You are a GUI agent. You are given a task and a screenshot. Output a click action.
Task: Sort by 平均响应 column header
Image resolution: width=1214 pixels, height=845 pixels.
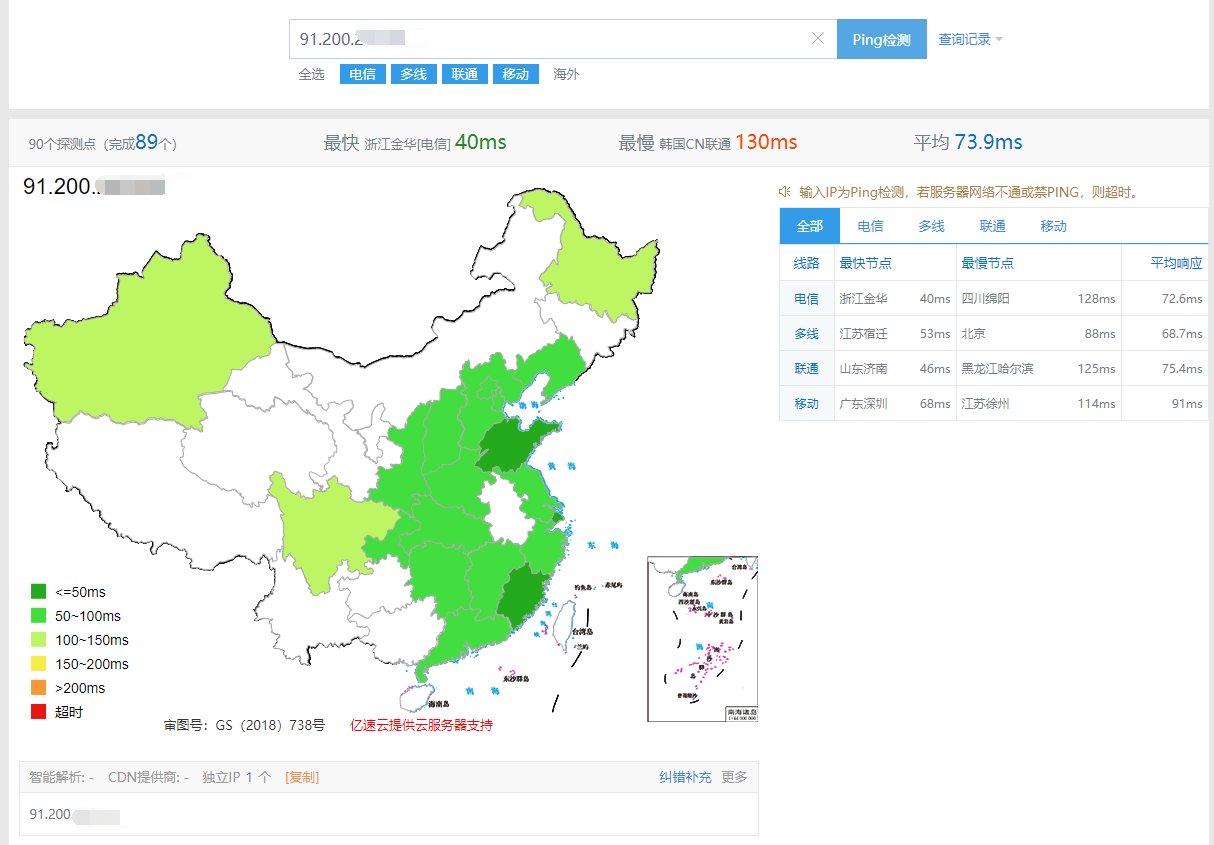pos(1176,263)
